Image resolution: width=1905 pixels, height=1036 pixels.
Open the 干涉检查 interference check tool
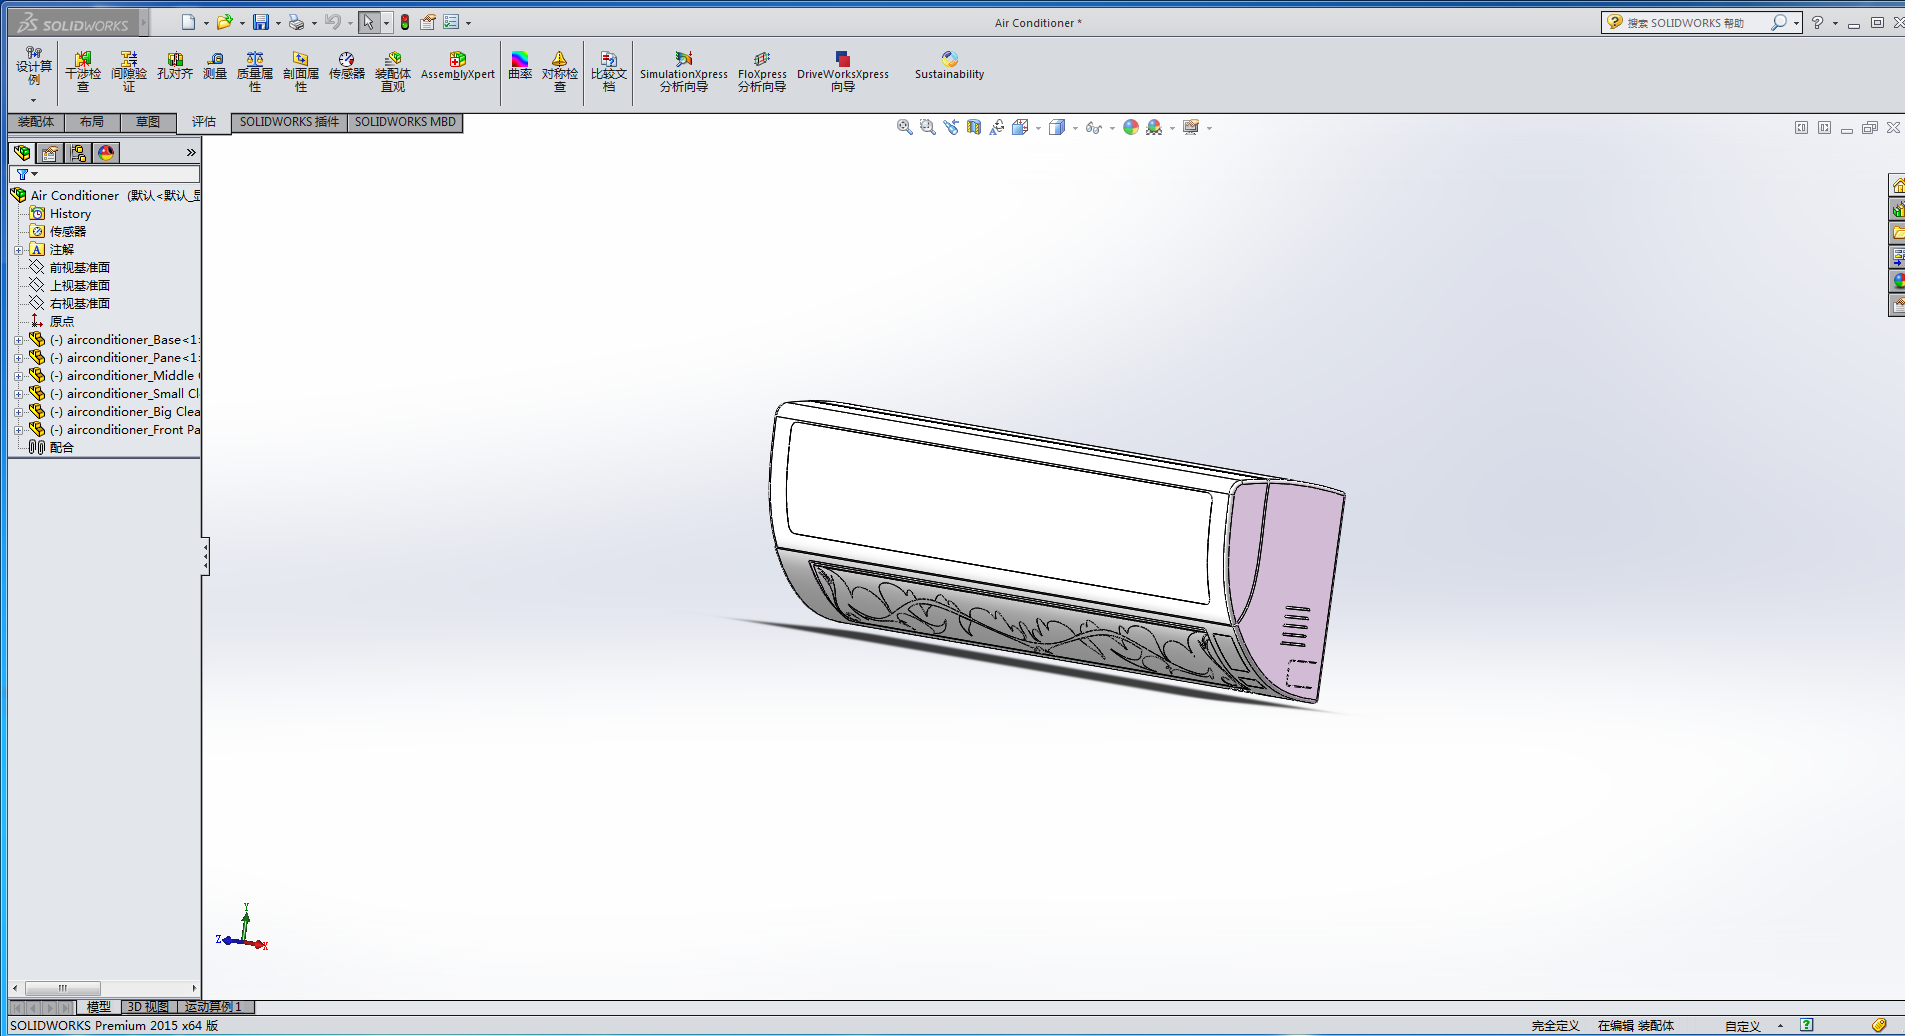click(83, 71)
